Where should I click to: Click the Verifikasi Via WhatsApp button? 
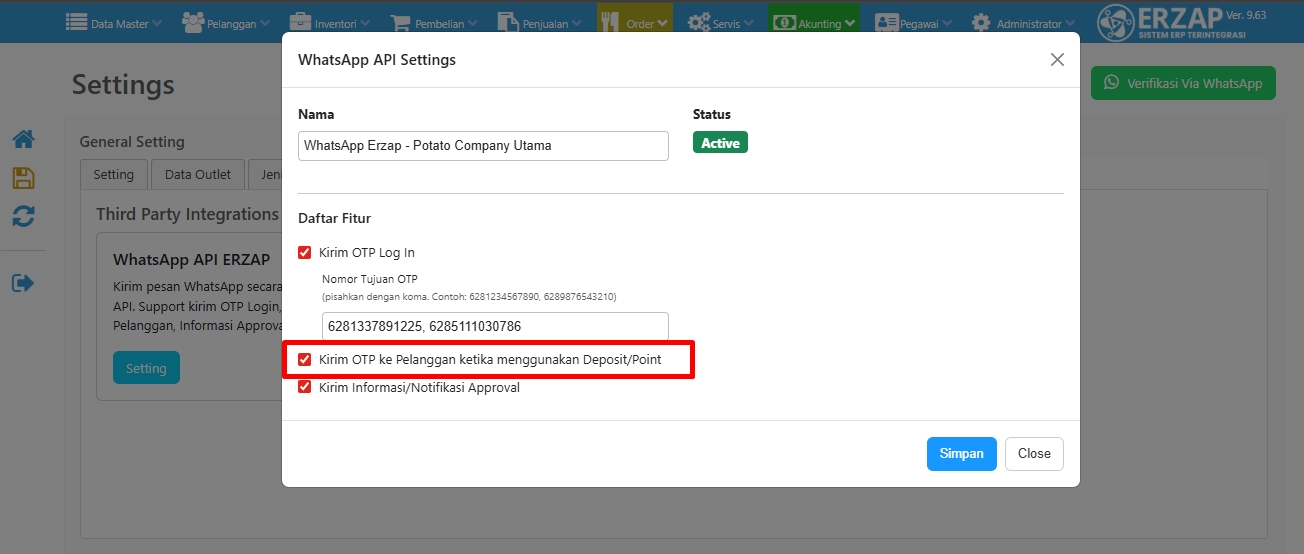click(x=1183, y=84)
